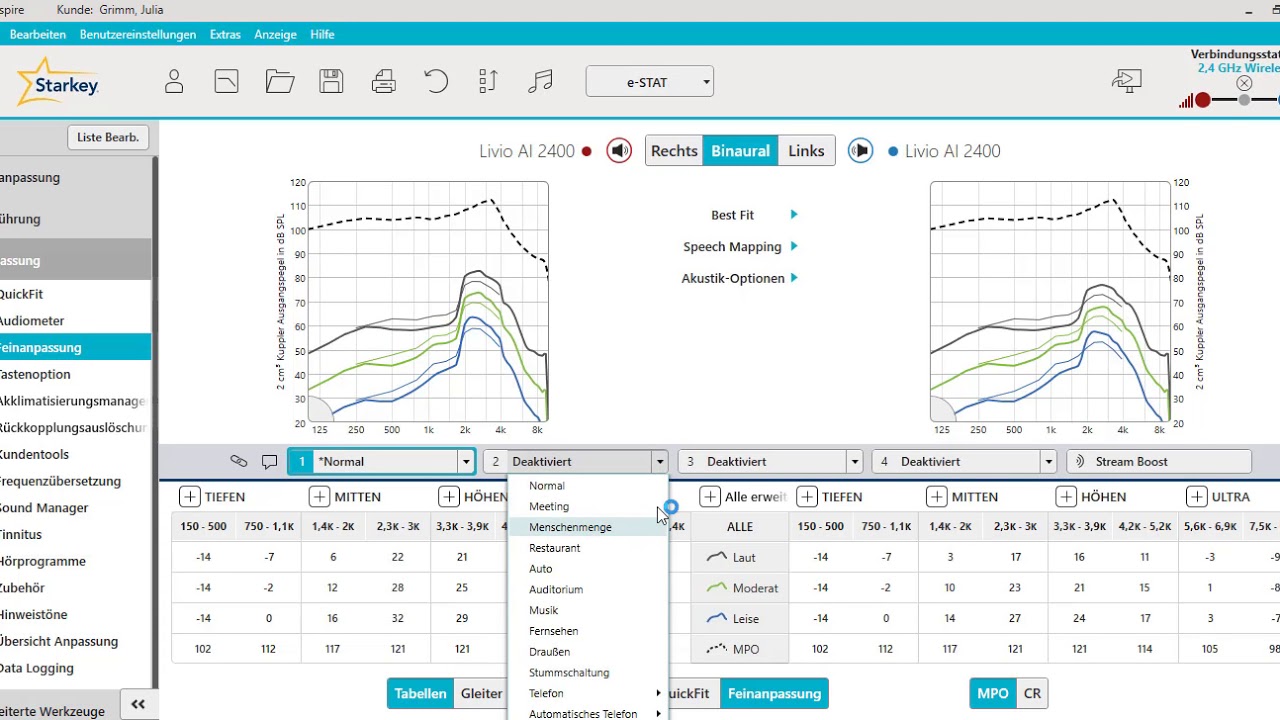Choose Menschenmenge from the program list
The height and width of the screenshot is (720, 1280).
[x=588, y=527]
